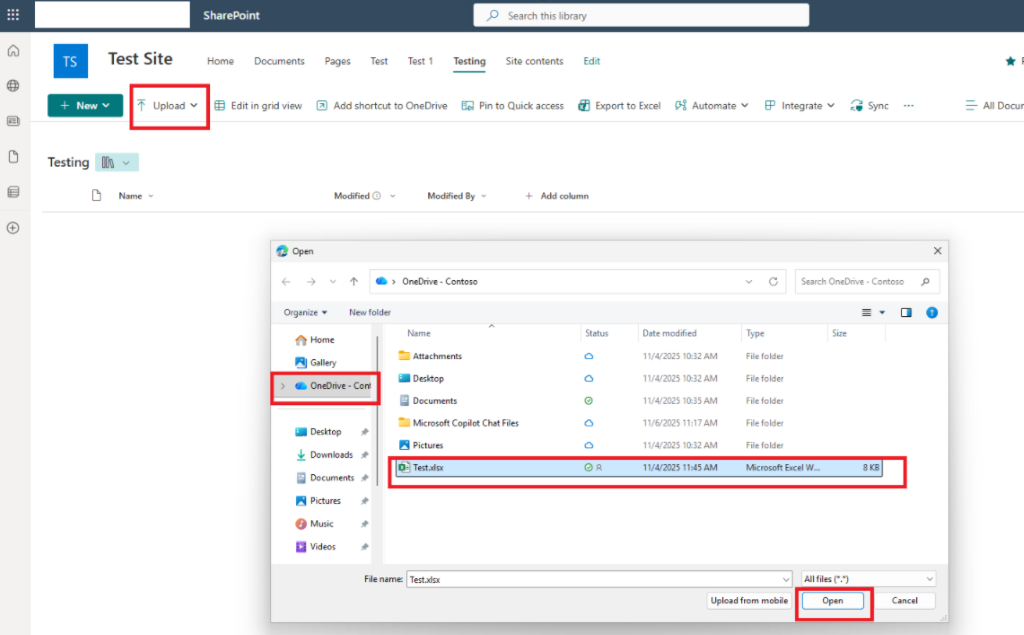Open the Upload dropdown menu
The image size is (1024, 635).
tap(168, 105)
